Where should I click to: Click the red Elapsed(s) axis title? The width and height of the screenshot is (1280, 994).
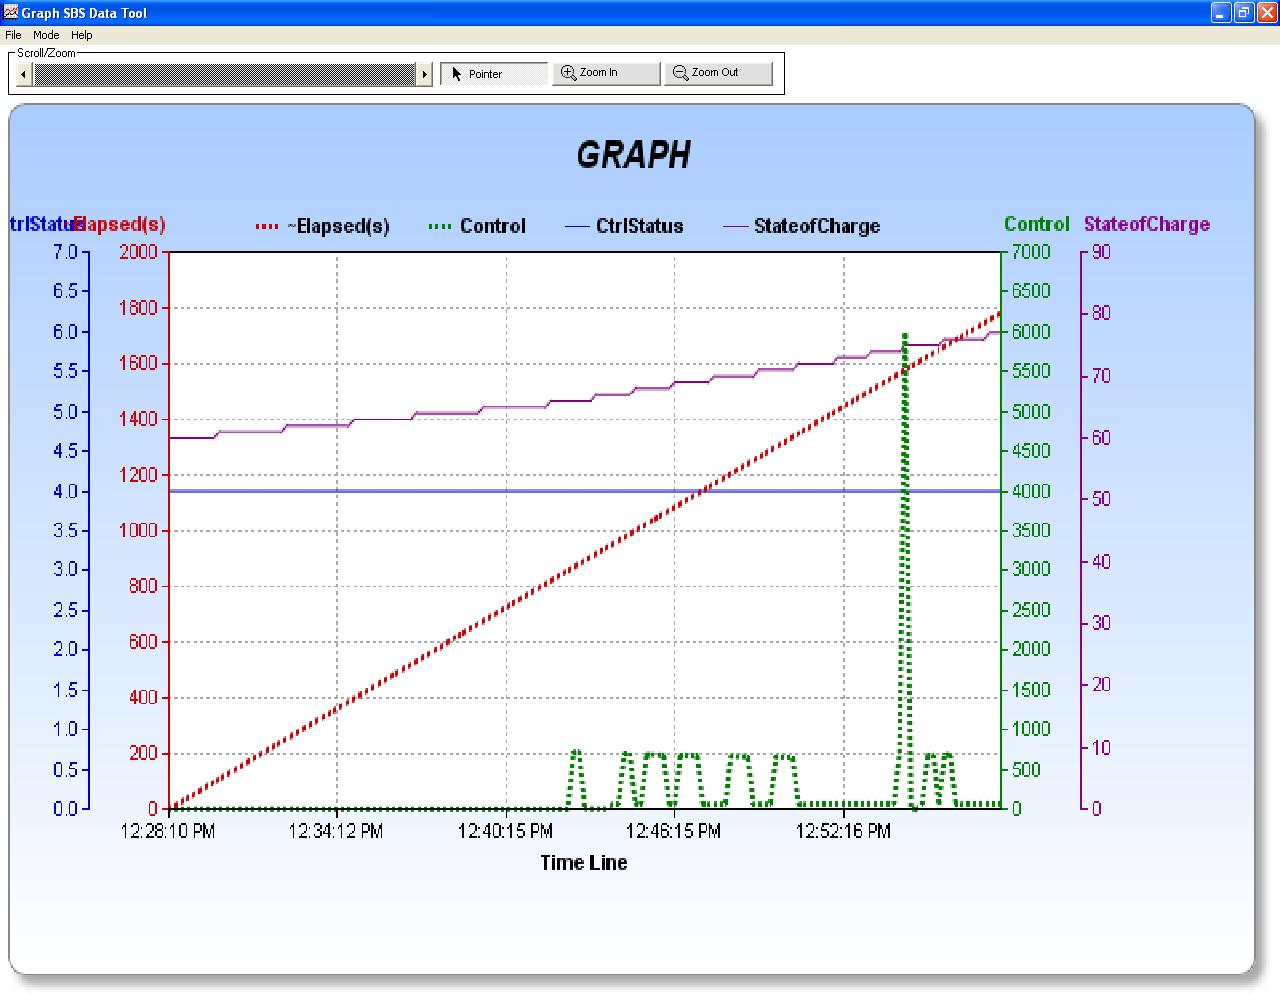(122, 225)
